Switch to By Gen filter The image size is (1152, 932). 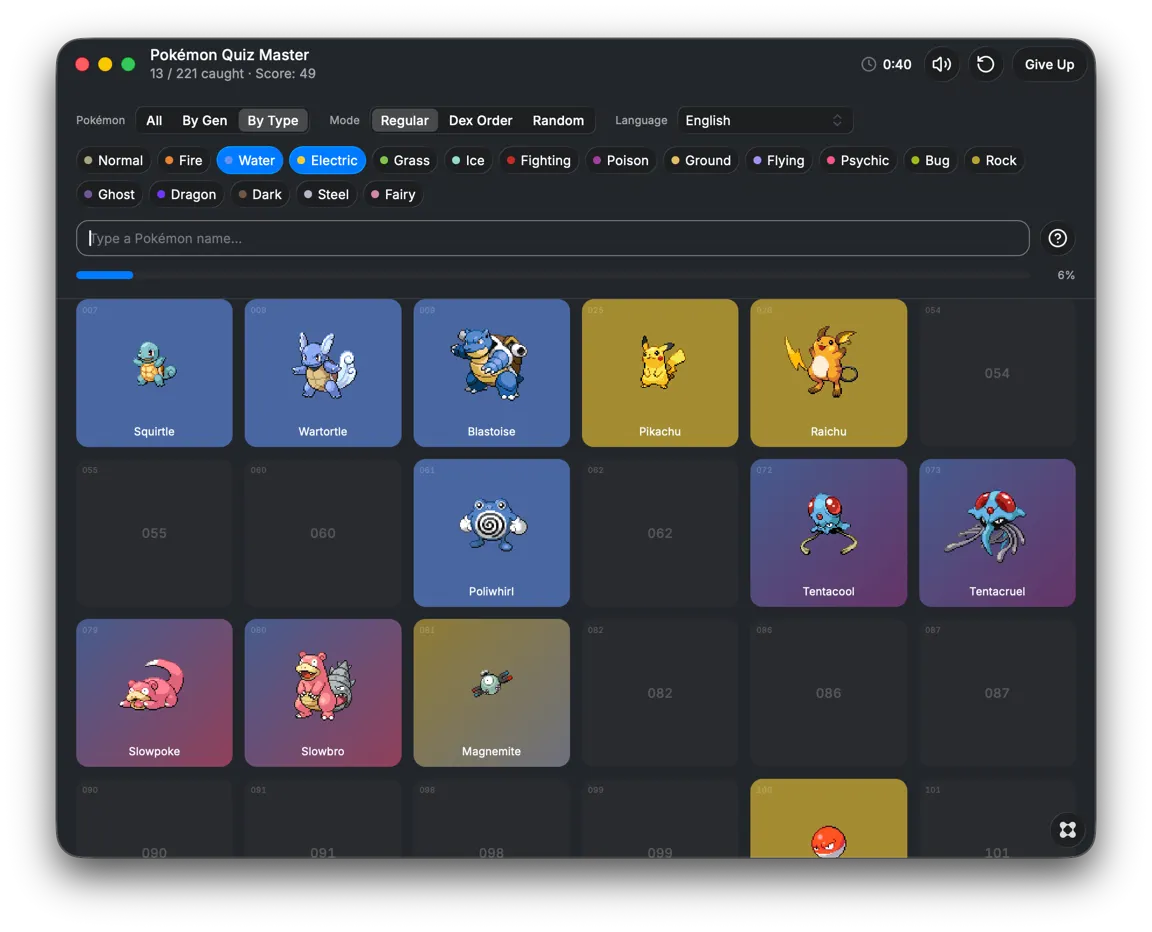point(204,120)
